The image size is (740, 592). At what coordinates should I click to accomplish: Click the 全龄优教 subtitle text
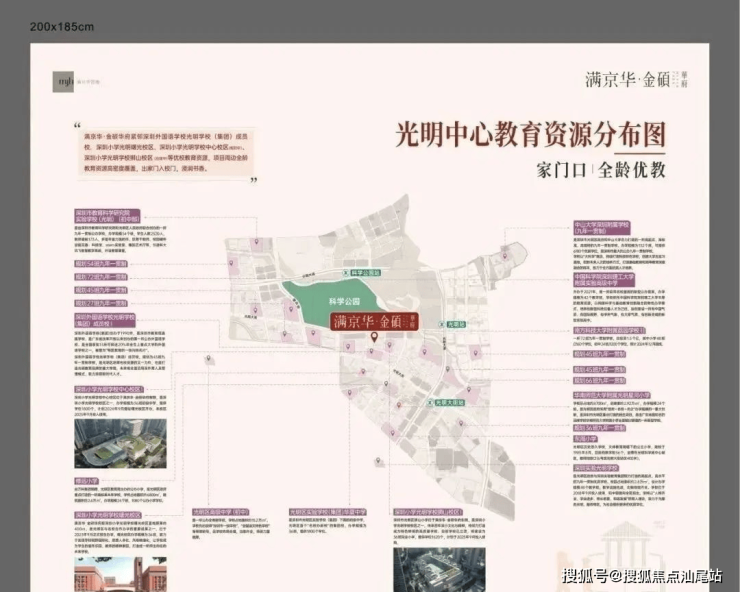(631, 170)
